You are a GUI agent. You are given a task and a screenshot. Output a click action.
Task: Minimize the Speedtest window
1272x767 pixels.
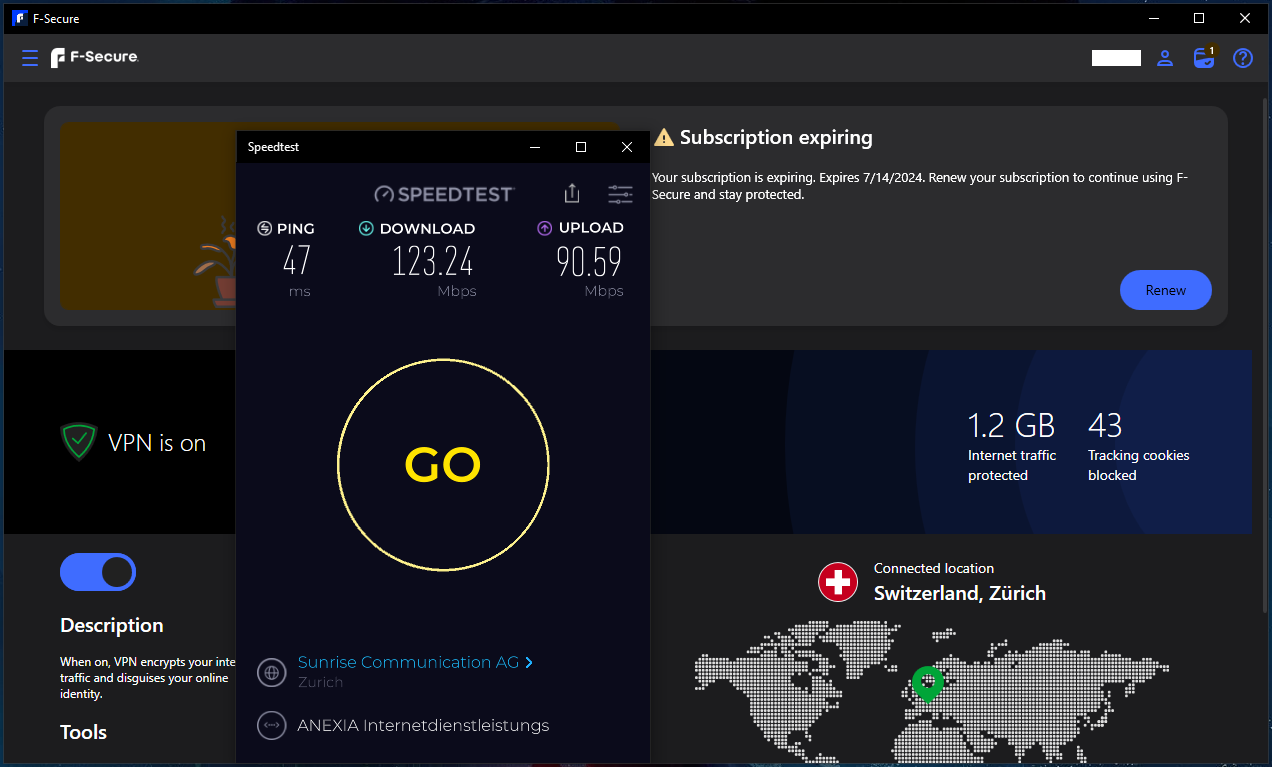click(x=536, y=147)
